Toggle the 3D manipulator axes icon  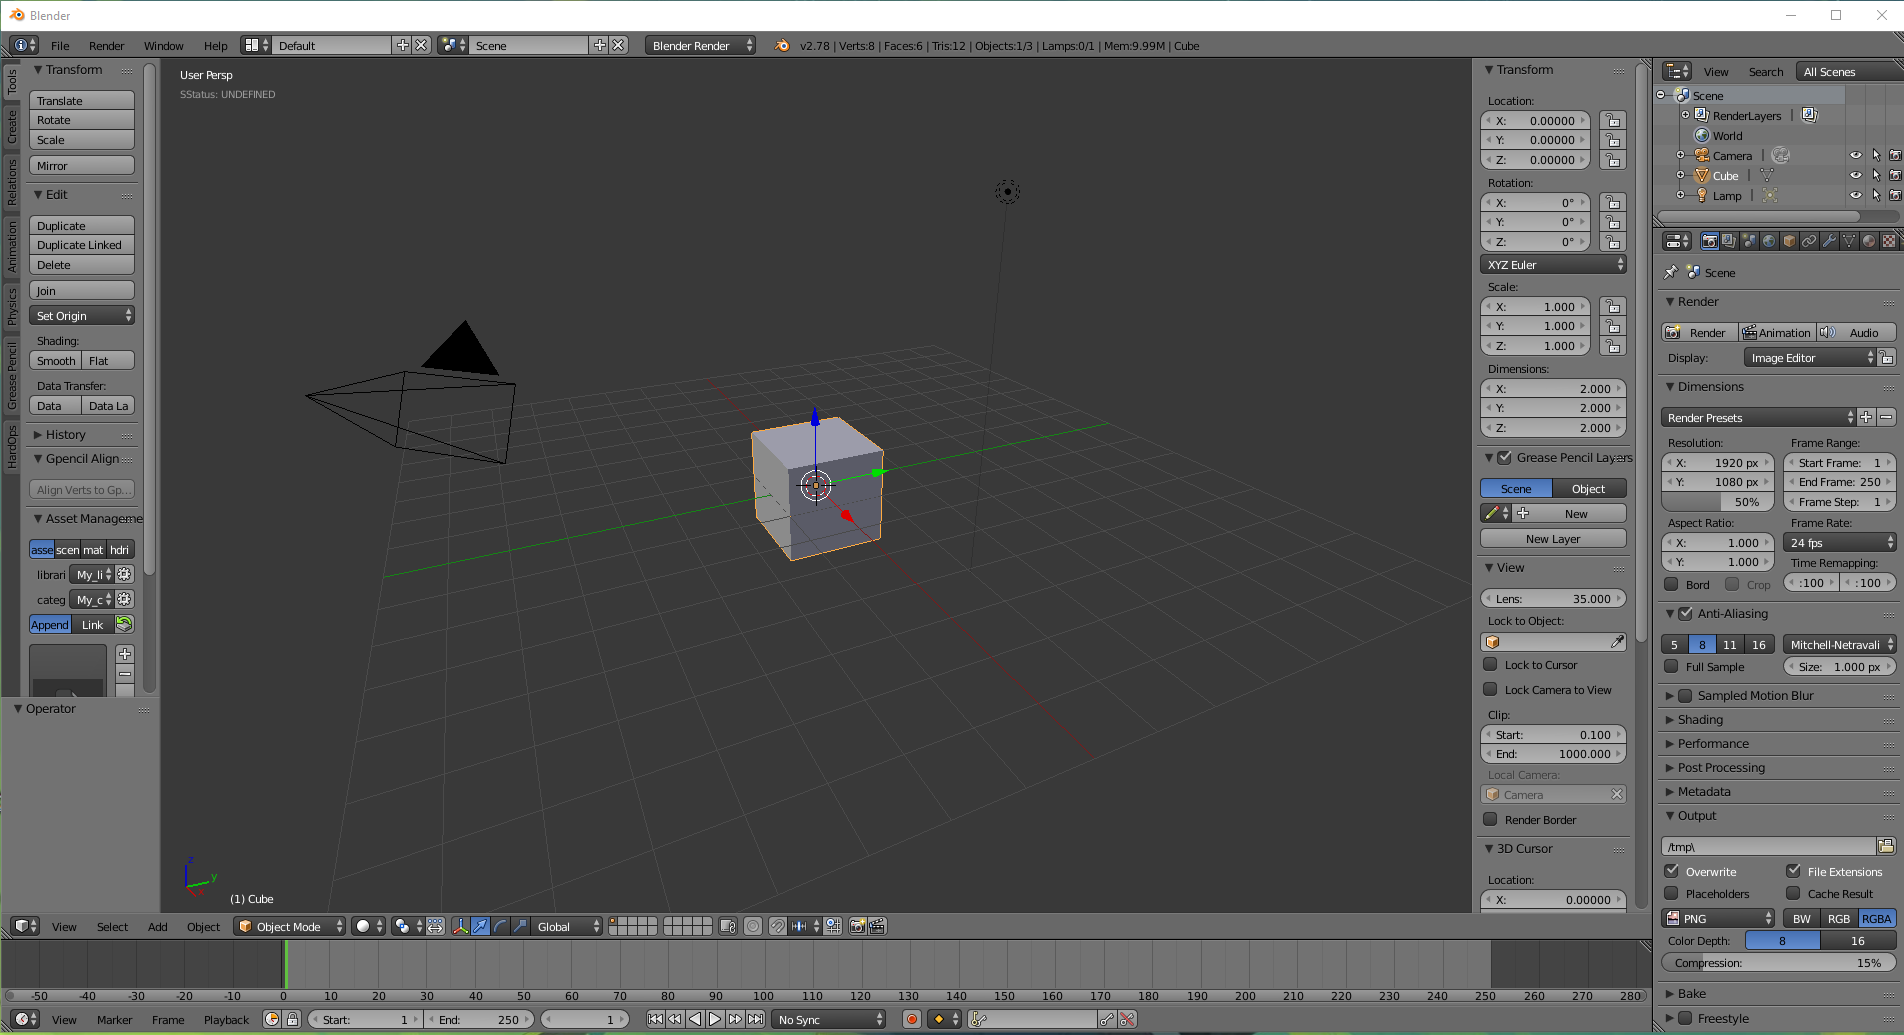tap(461, 926)
